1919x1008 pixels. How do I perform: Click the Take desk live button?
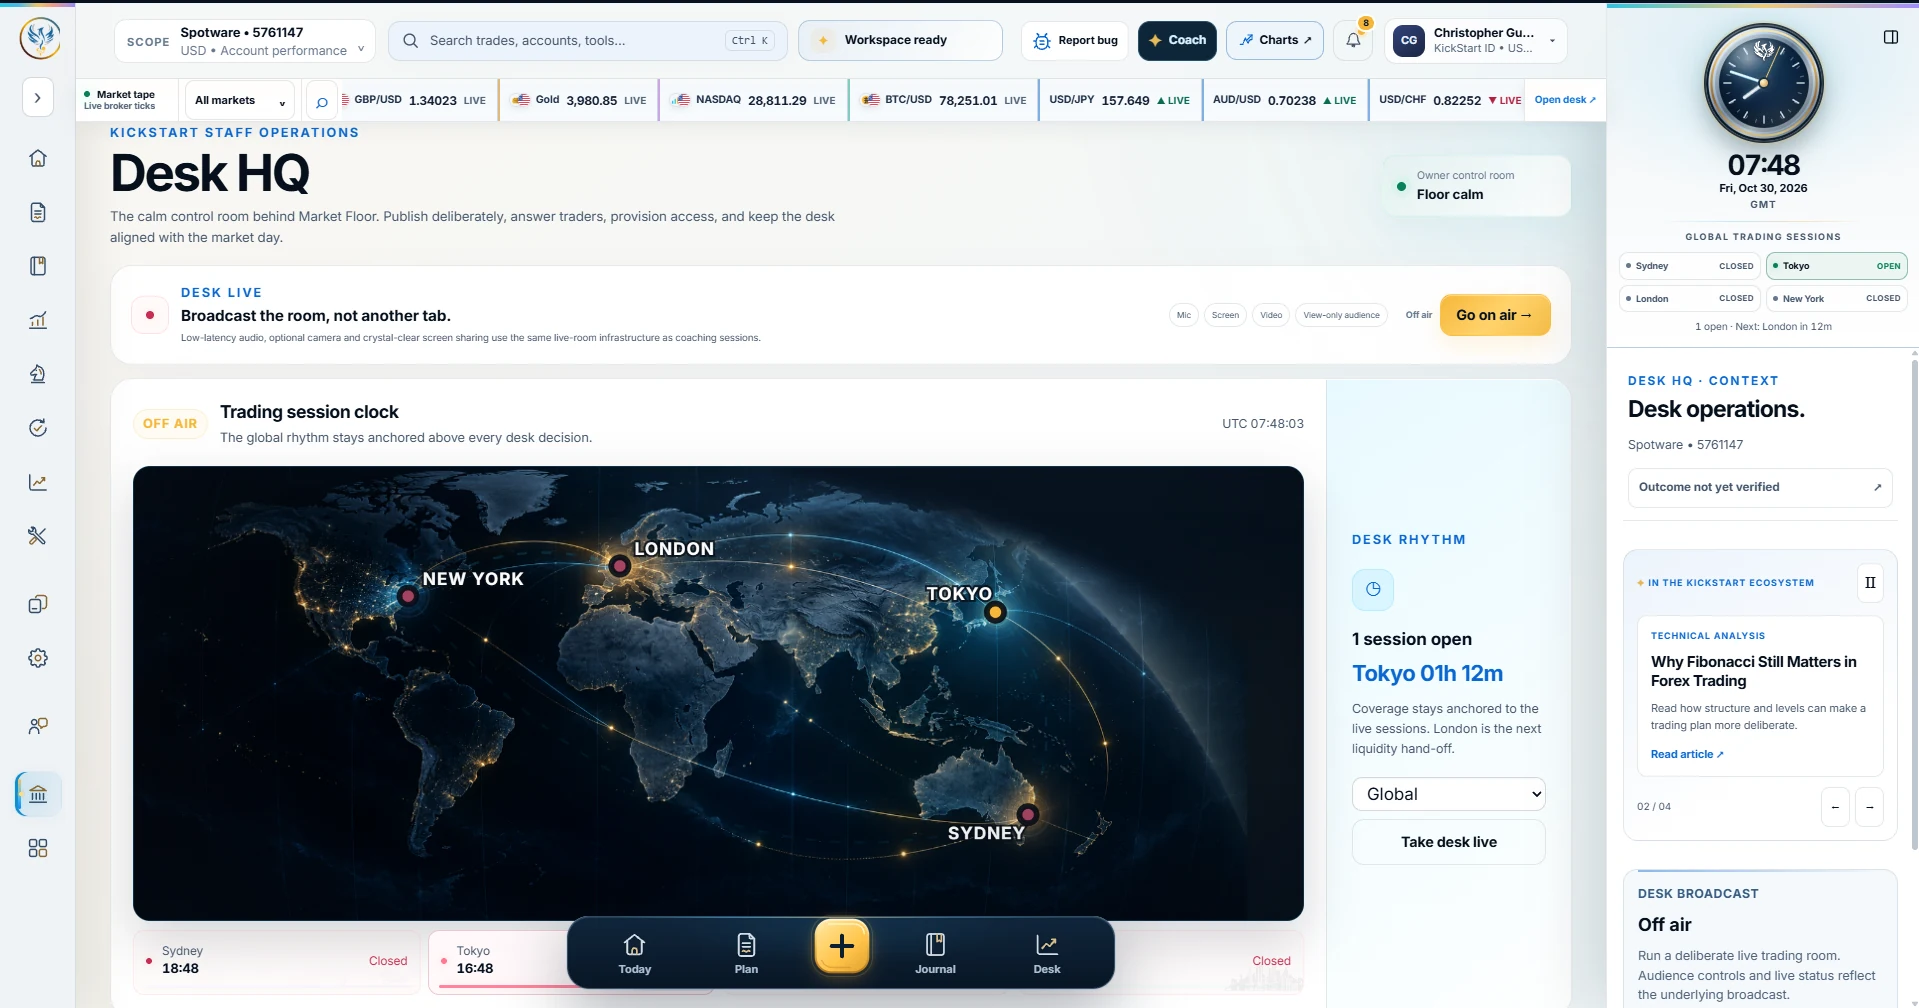1448,842
